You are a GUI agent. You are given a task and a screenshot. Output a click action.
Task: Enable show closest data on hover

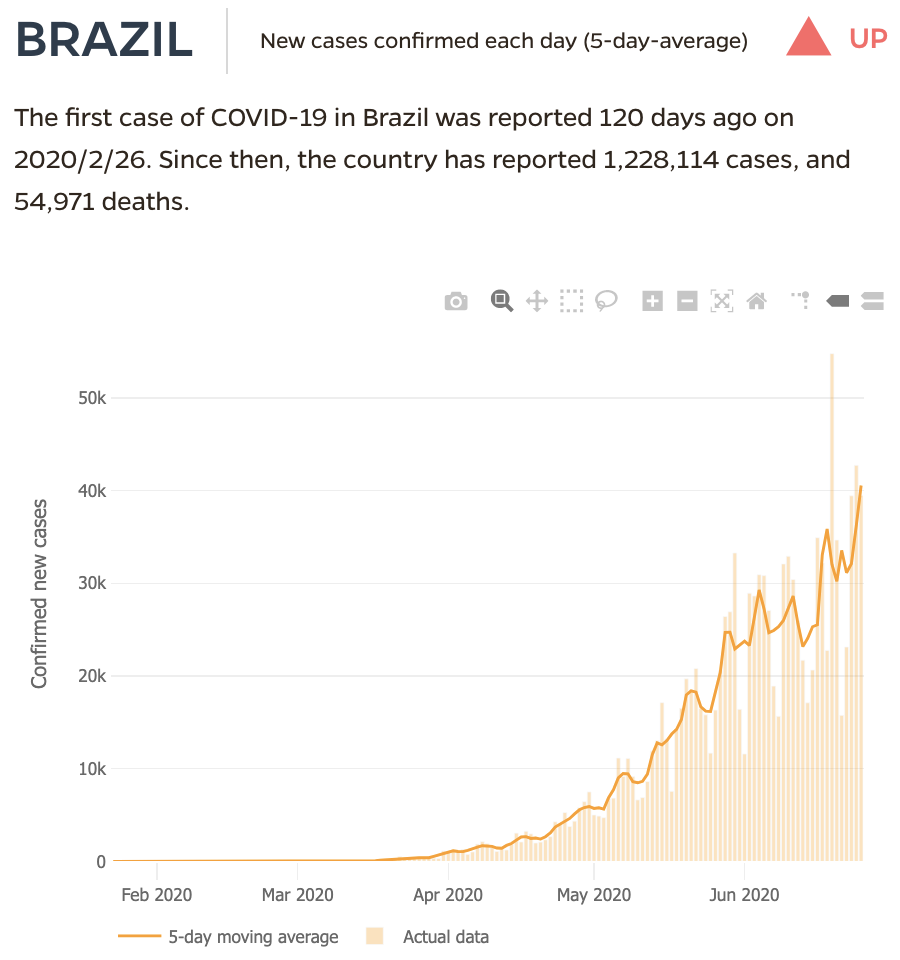pos(837,301)
